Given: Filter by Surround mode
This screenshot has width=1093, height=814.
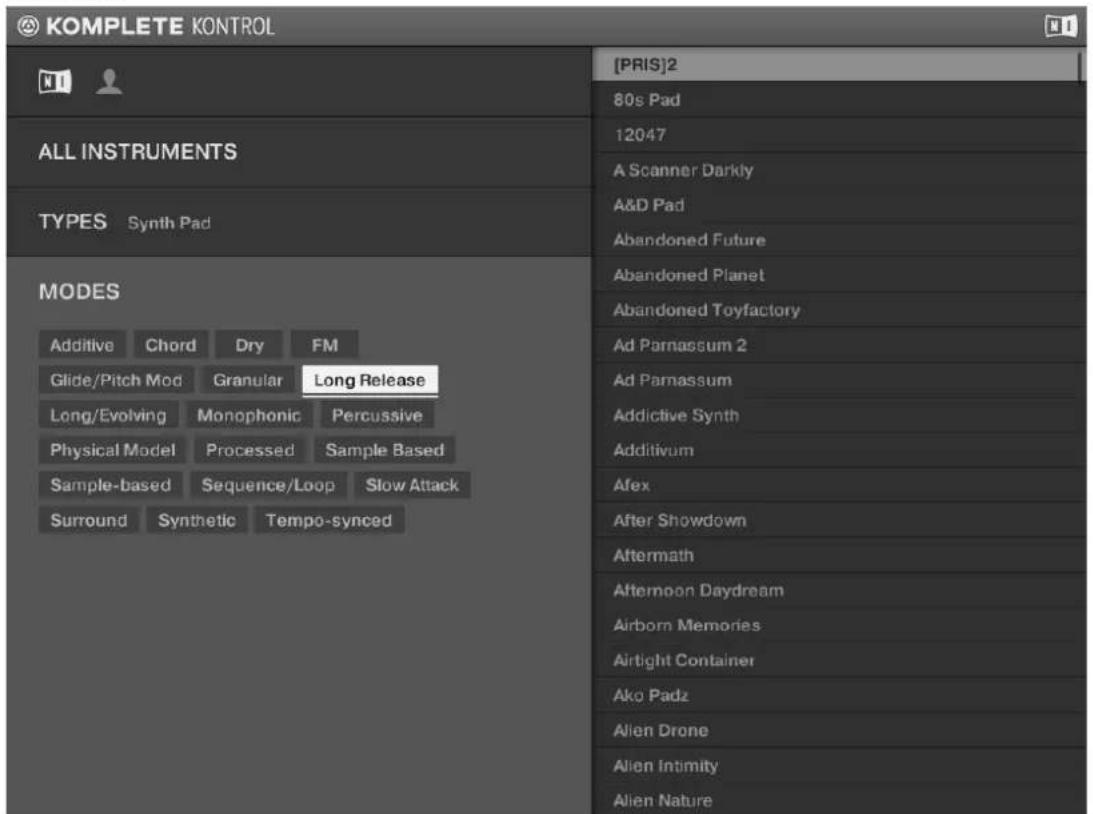Looking at the screenshot, I should [89, 521].
